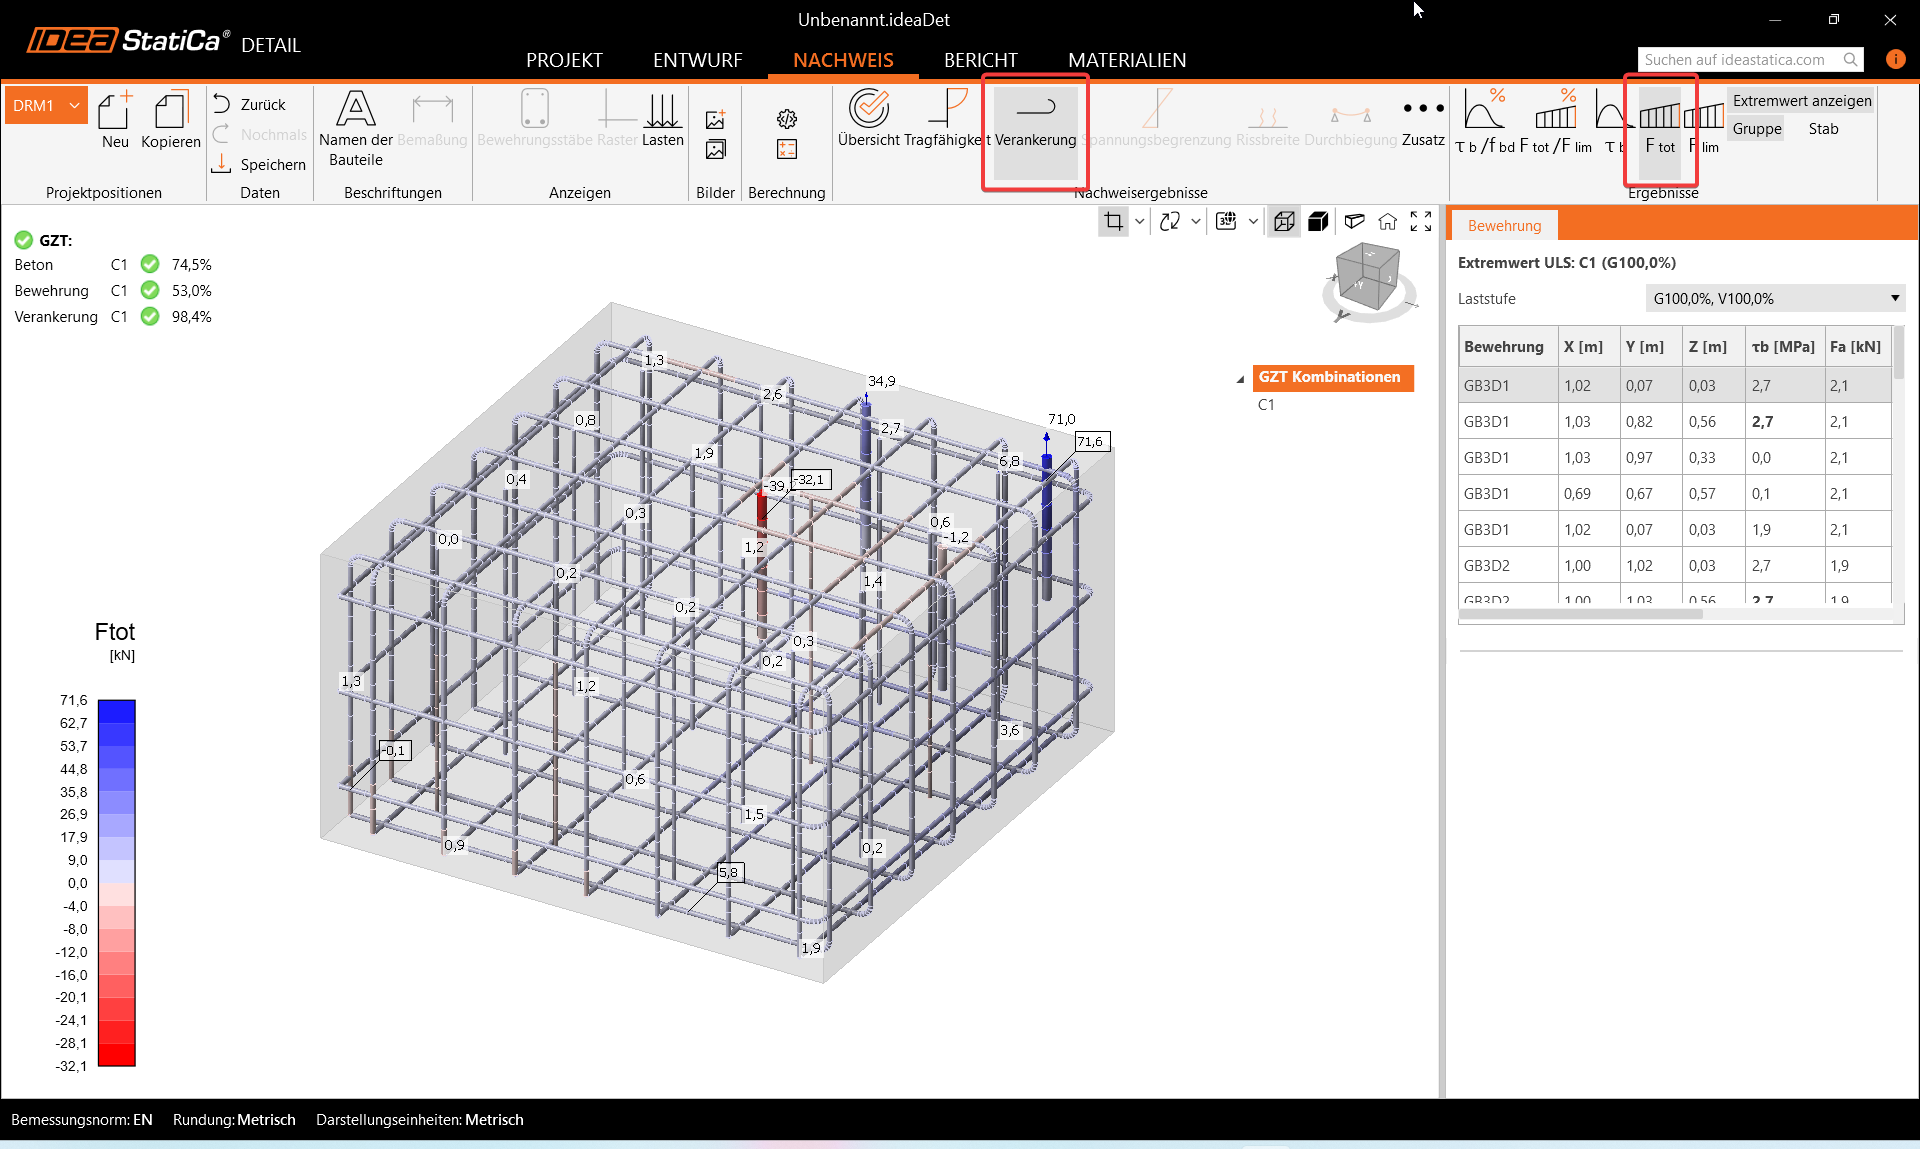Click the solid cube view icon

pos(1318,221)
